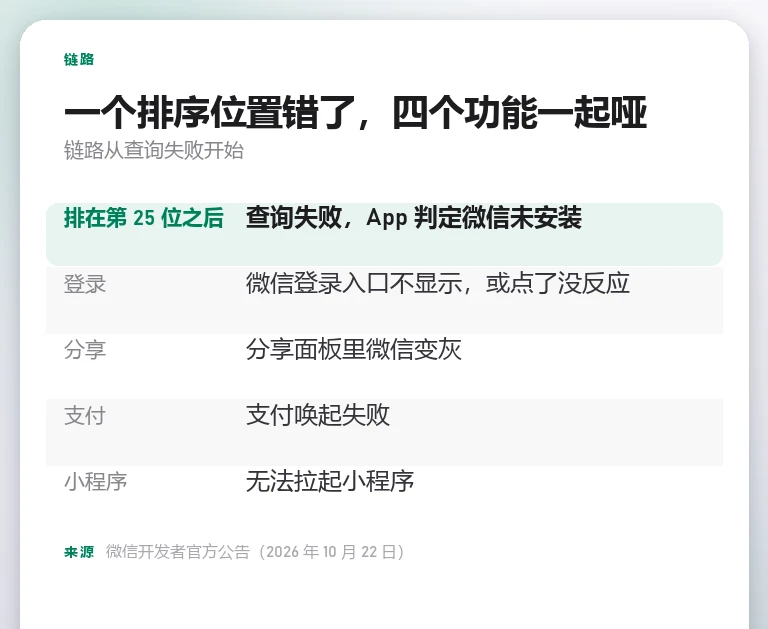Click the '登录' row label
The image size is (768, 629).
(x=85, y=284)
